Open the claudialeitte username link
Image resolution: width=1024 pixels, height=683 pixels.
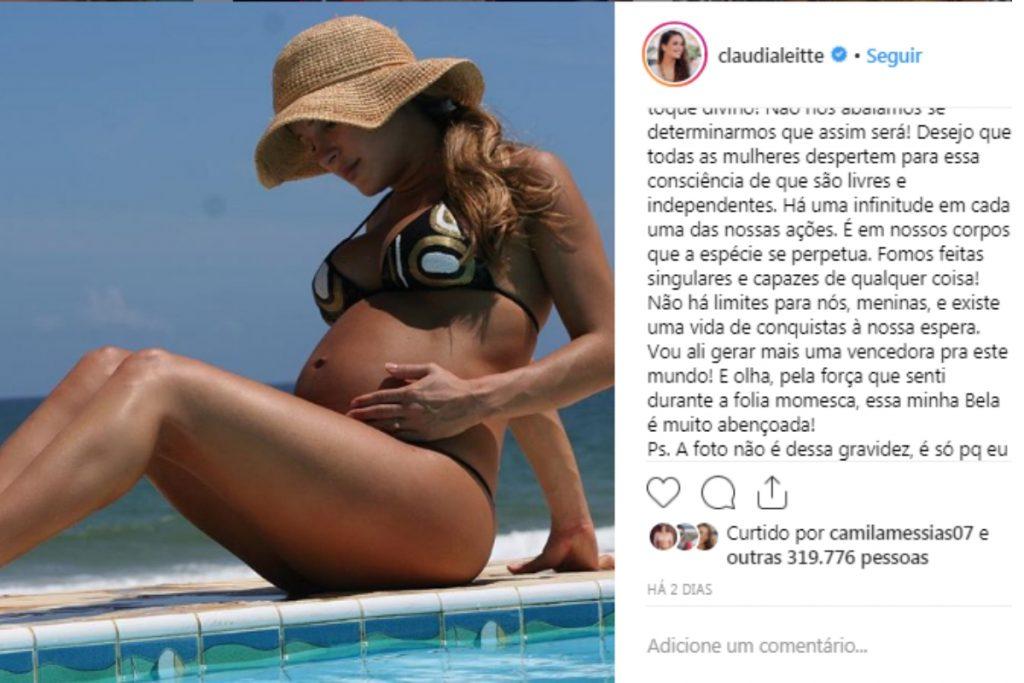(771, 56)
